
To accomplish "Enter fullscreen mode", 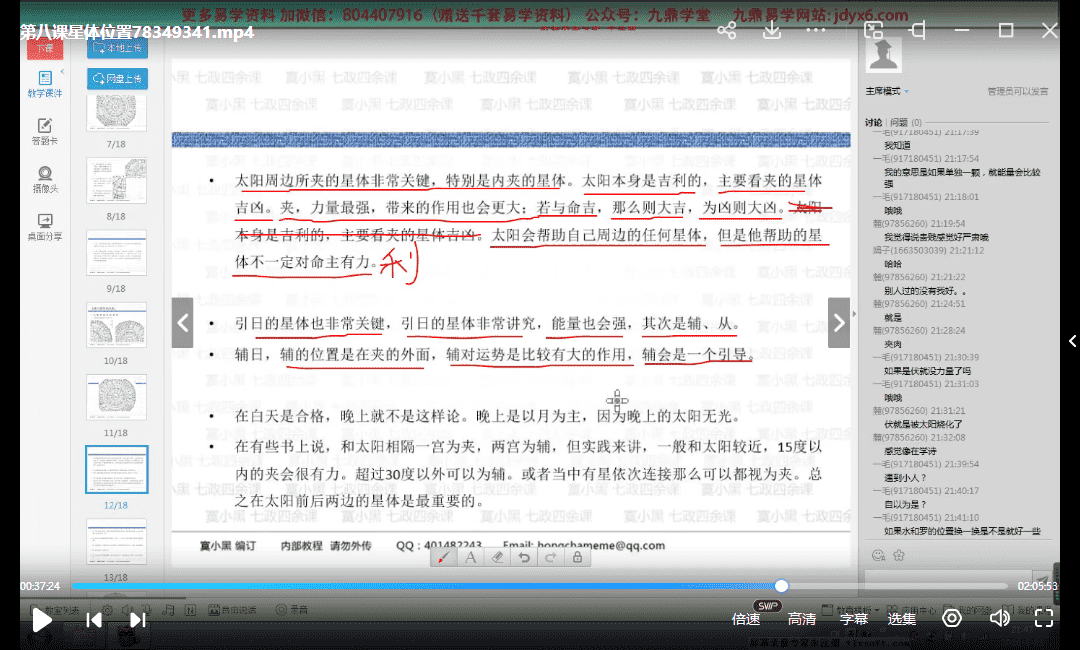I will [x=1043, y=618].
